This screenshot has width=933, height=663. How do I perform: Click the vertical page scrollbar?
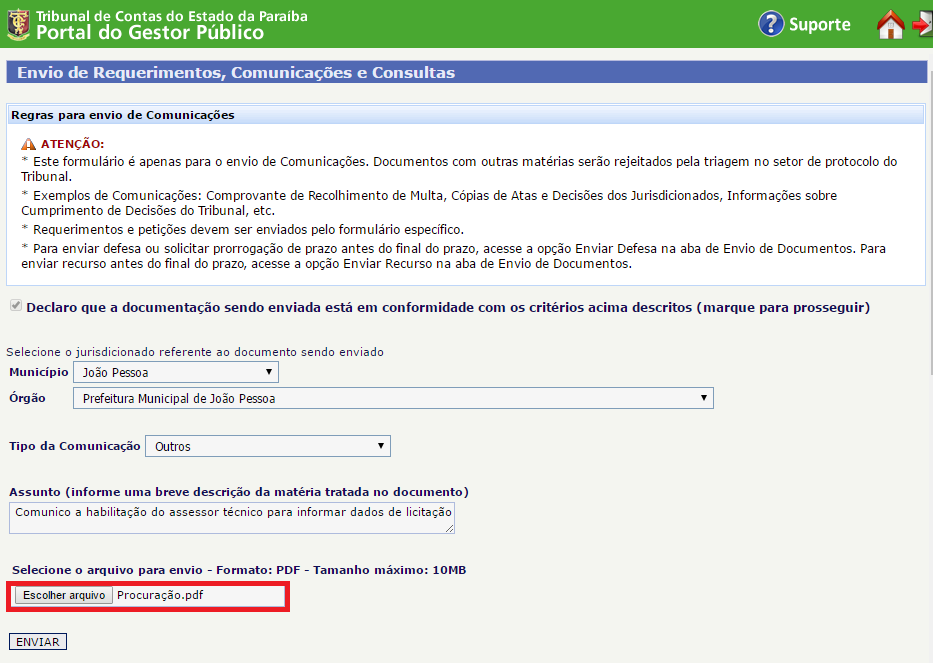[929, 200]
